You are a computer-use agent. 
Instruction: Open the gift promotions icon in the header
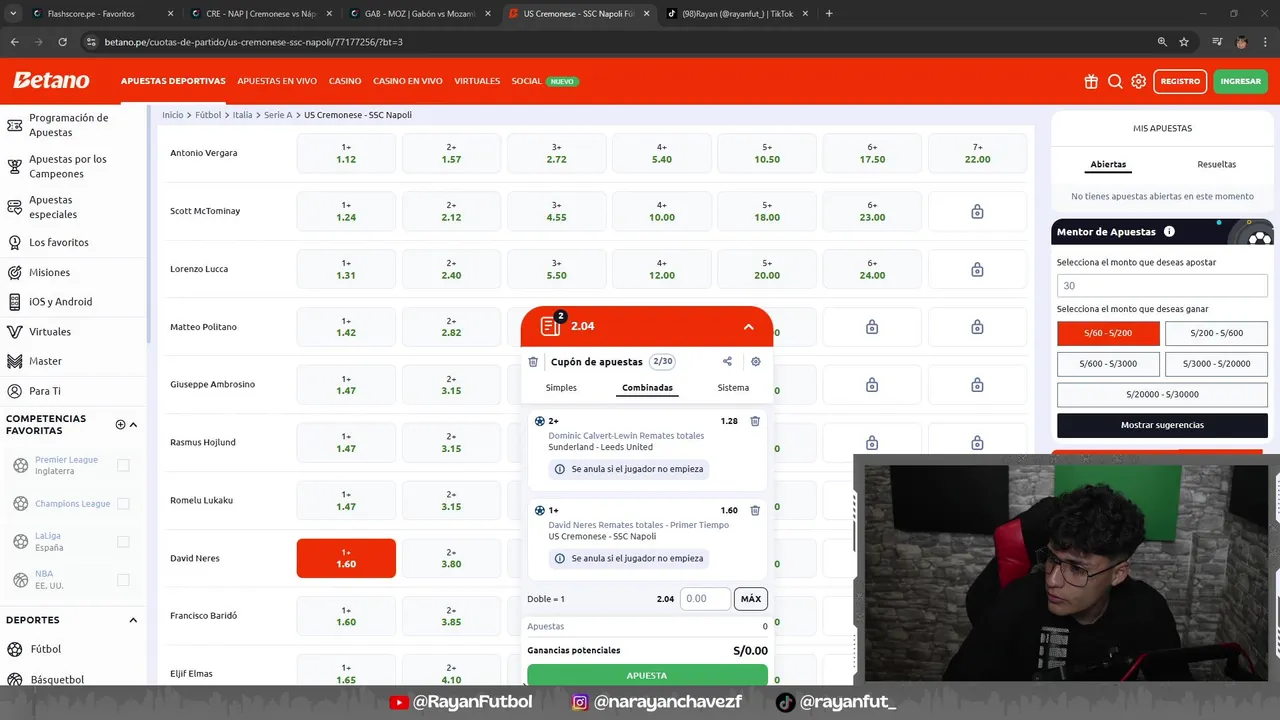(x=1091, y=81)
